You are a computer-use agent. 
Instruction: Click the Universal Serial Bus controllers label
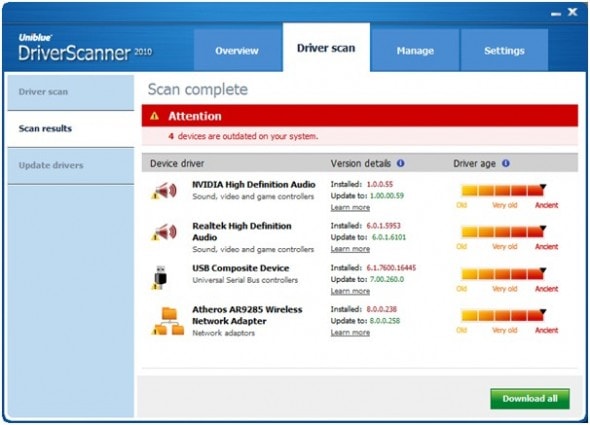coord(245,280)
